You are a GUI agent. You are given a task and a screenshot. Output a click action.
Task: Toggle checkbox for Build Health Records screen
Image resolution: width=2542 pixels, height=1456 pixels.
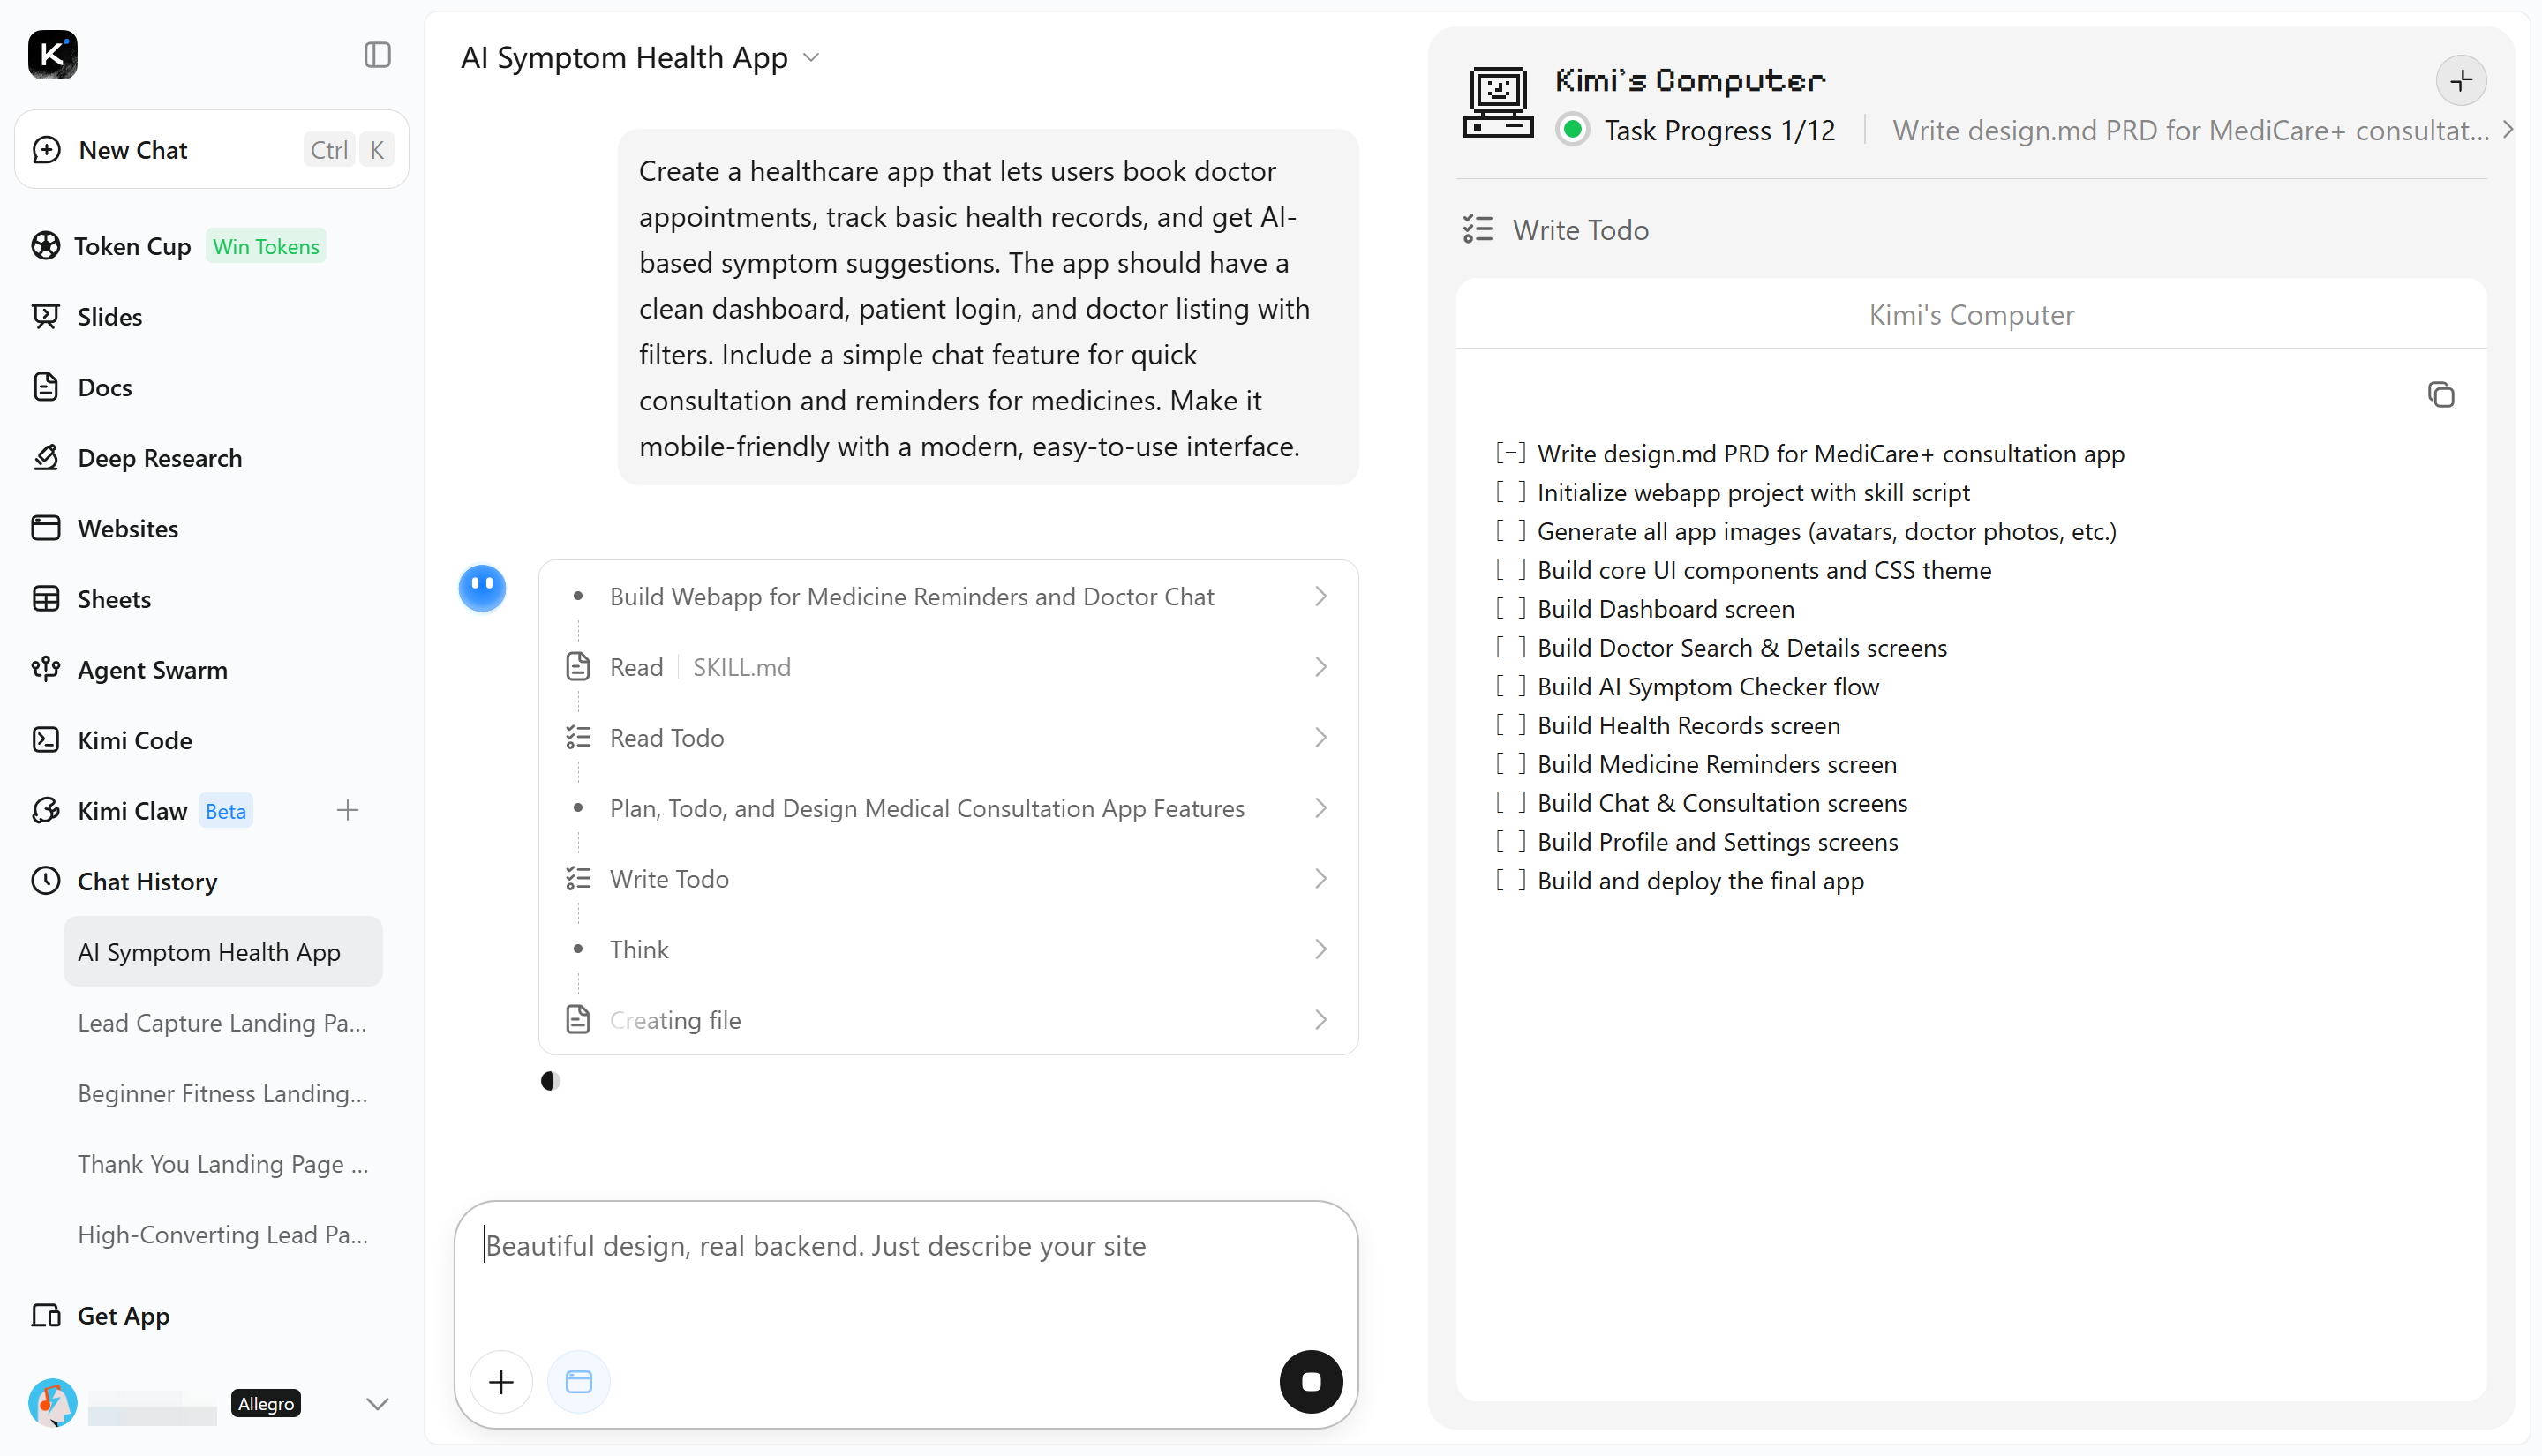click(1510, 725)
